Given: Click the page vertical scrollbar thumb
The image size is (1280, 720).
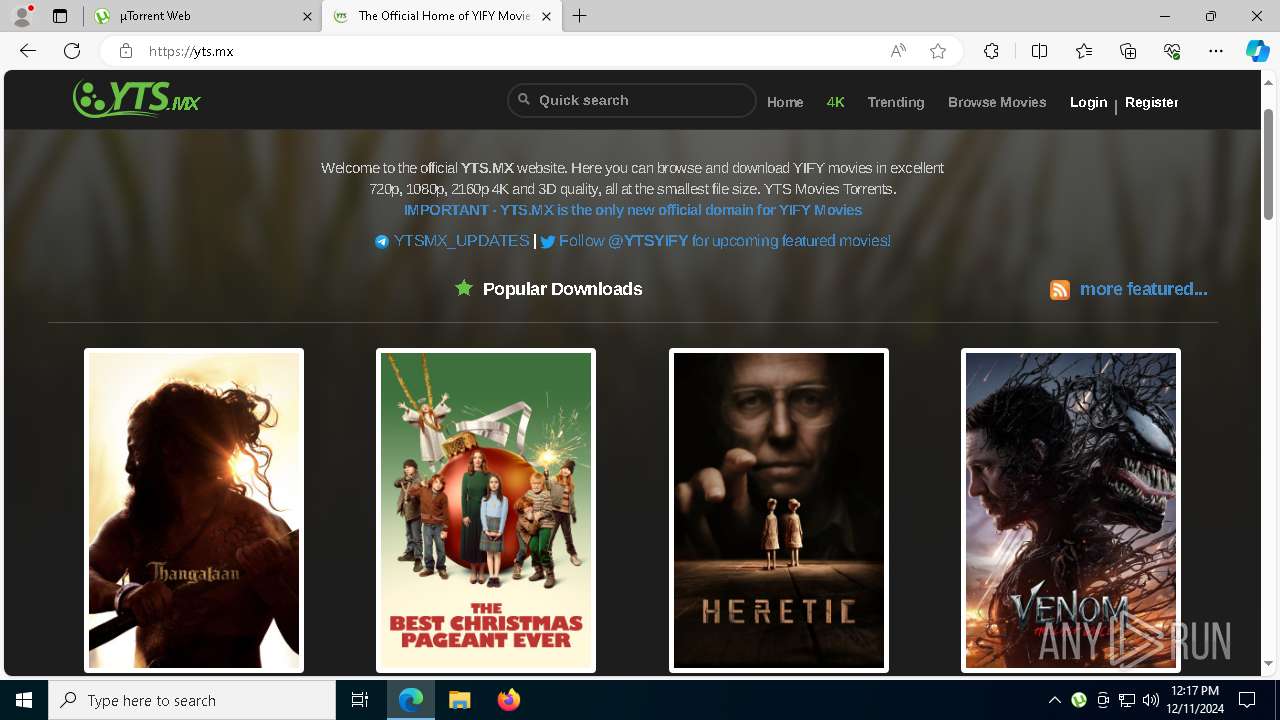Looking at the screenshot, I should pyautogui.click(x=1269, y=164).
